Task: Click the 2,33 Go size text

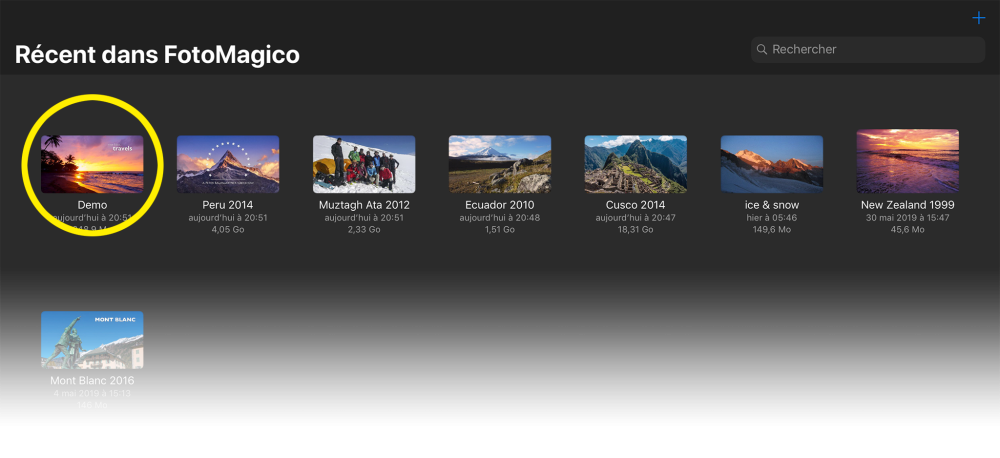Action: pos(364,230)
